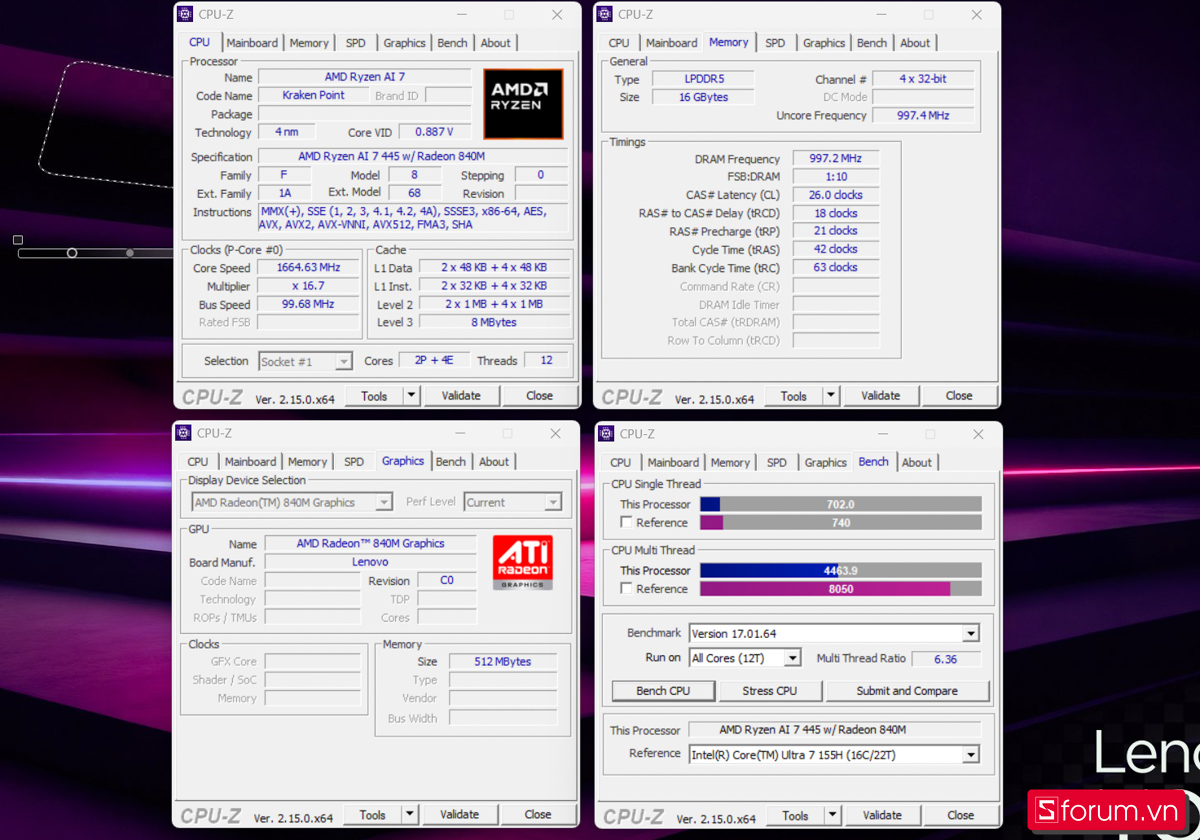Click Validate in the Bench tab window

pyautogui.click(x=882, y=816)
